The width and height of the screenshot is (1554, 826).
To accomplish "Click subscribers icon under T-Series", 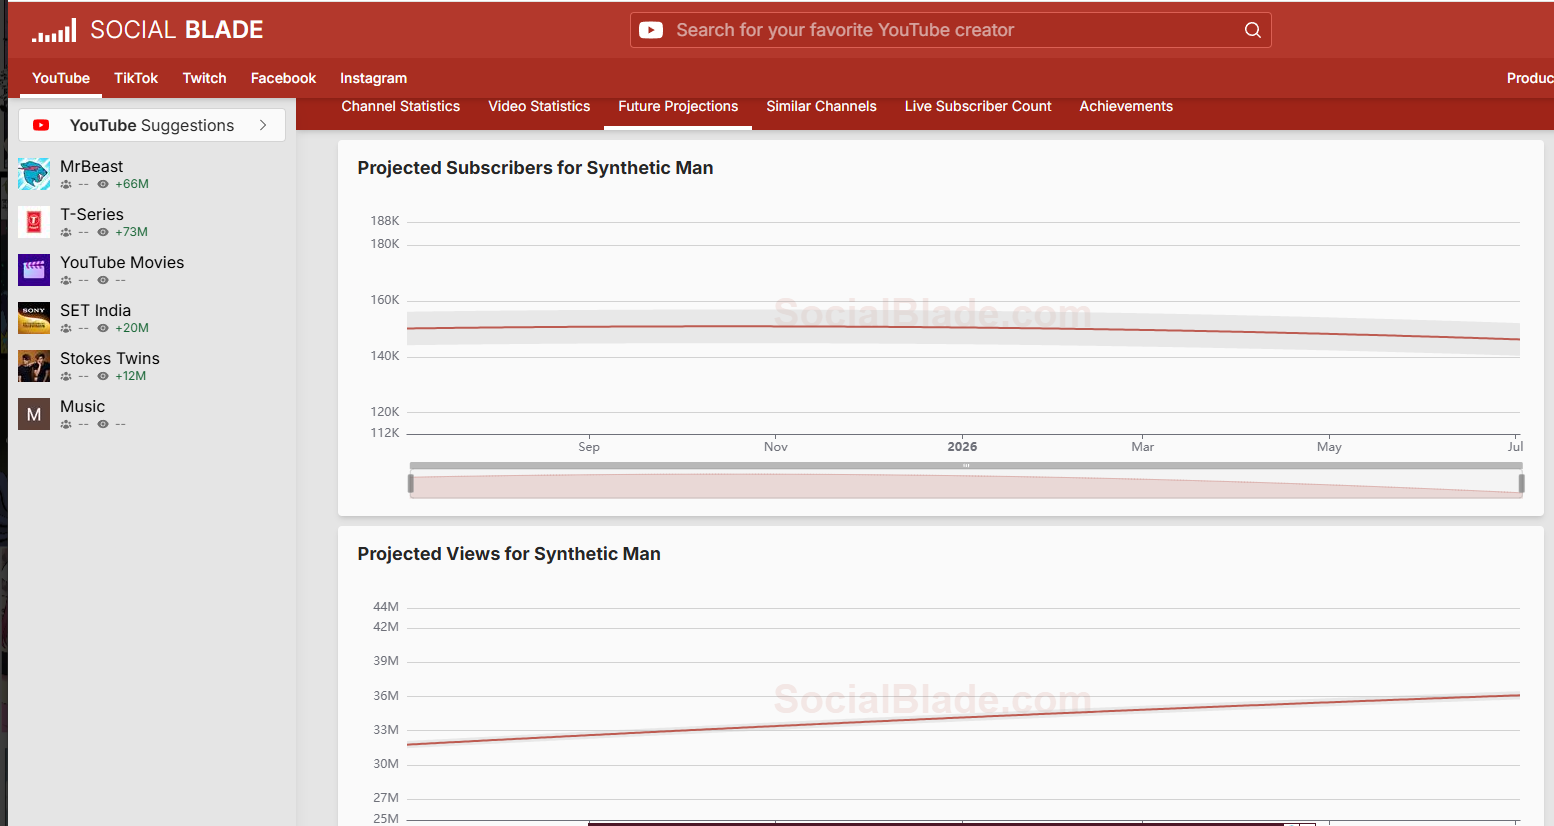I will 66,232.
